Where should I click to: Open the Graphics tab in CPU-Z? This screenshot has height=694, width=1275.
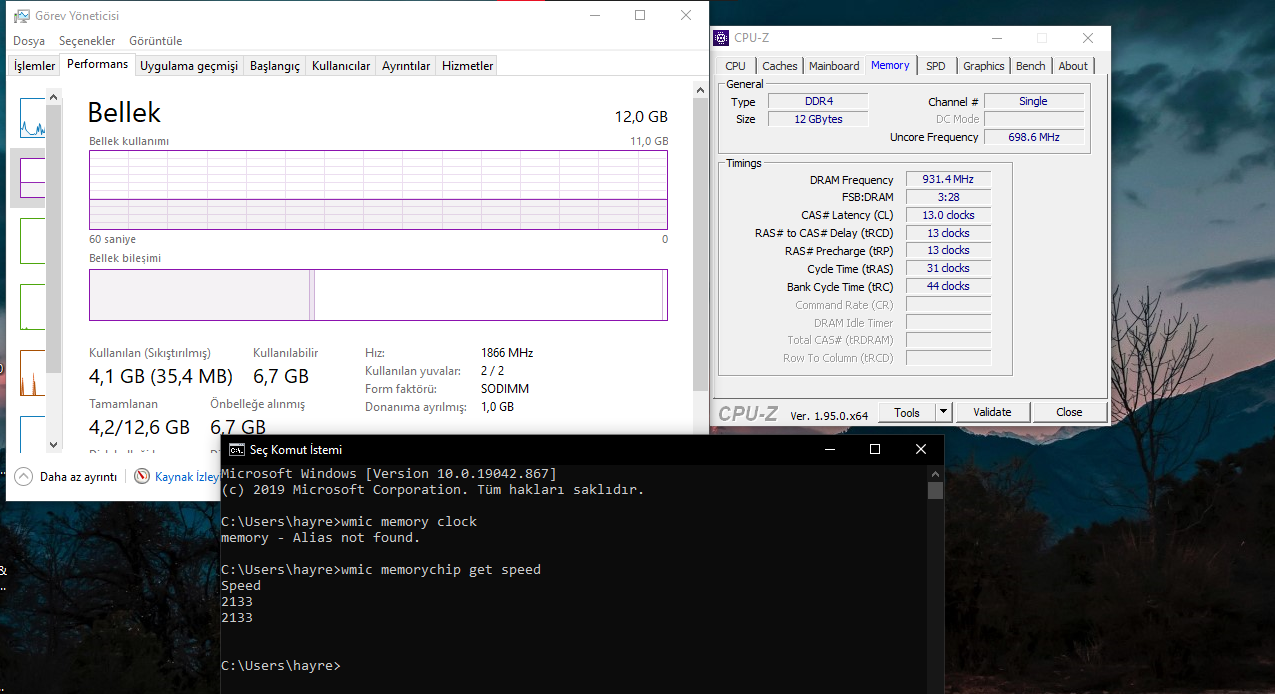coord(983,66)
